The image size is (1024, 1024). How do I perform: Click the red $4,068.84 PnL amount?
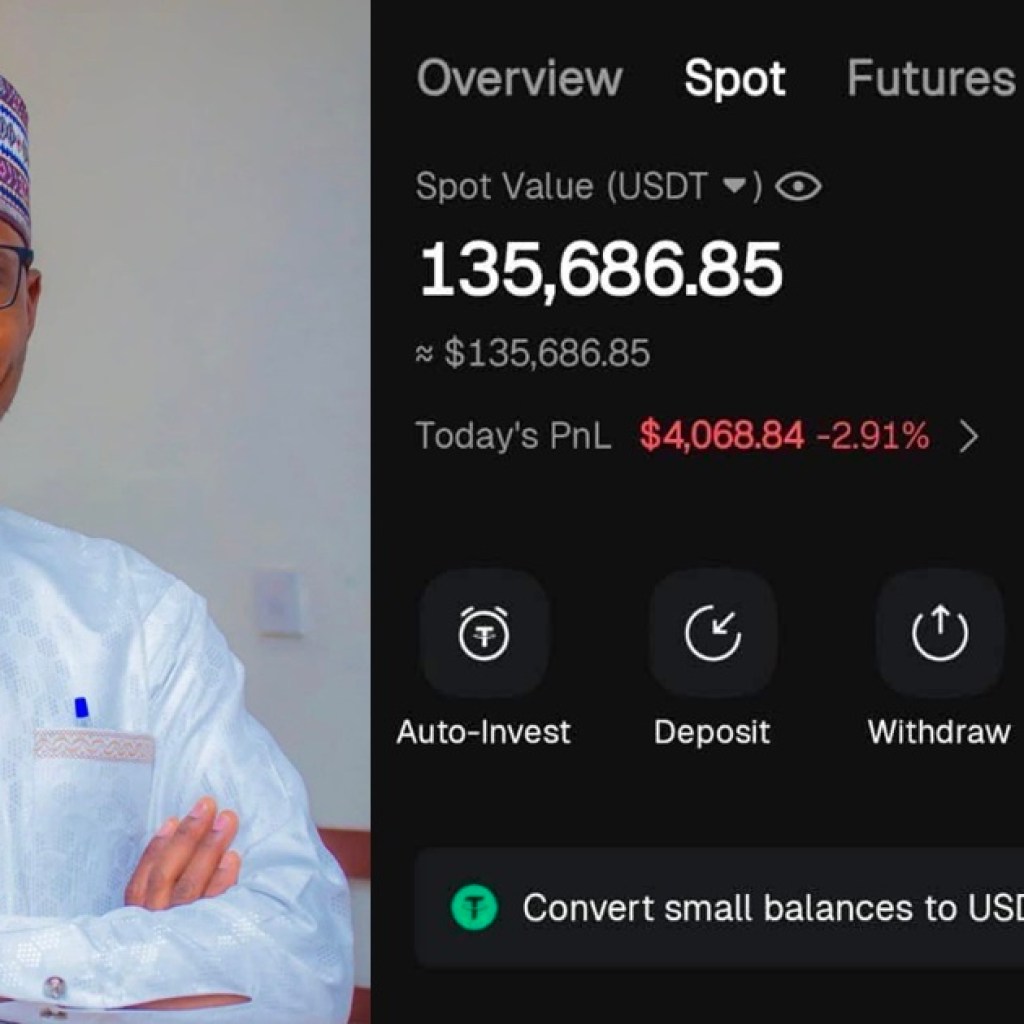(x=721, y=436)
